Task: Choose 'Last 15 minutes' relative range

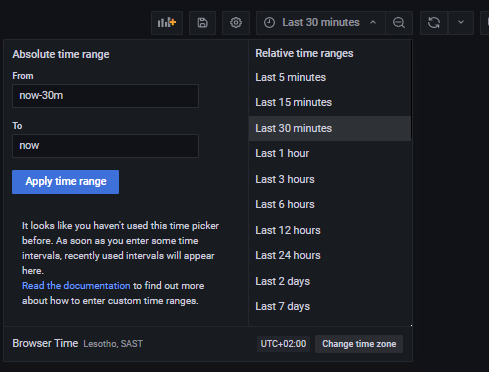Action: pyautogui.click(x=330, y=102)
